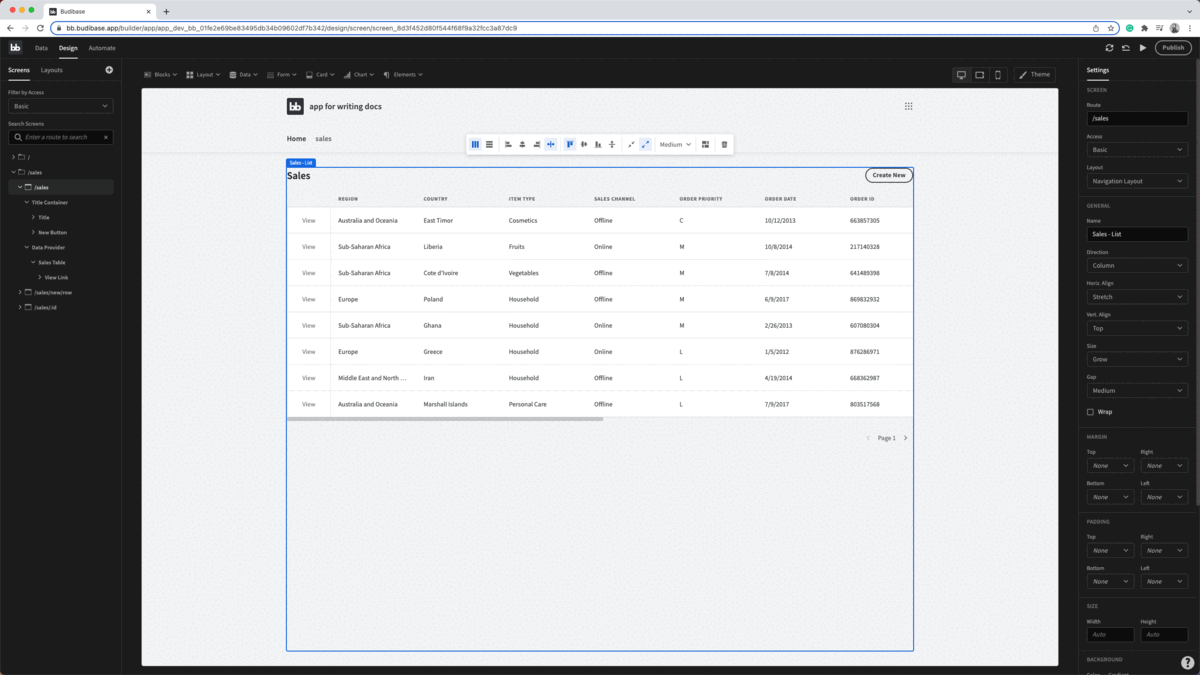Select the shrink size icon
The height and width of the screenshot is (675, 1200).
[631, 144]
